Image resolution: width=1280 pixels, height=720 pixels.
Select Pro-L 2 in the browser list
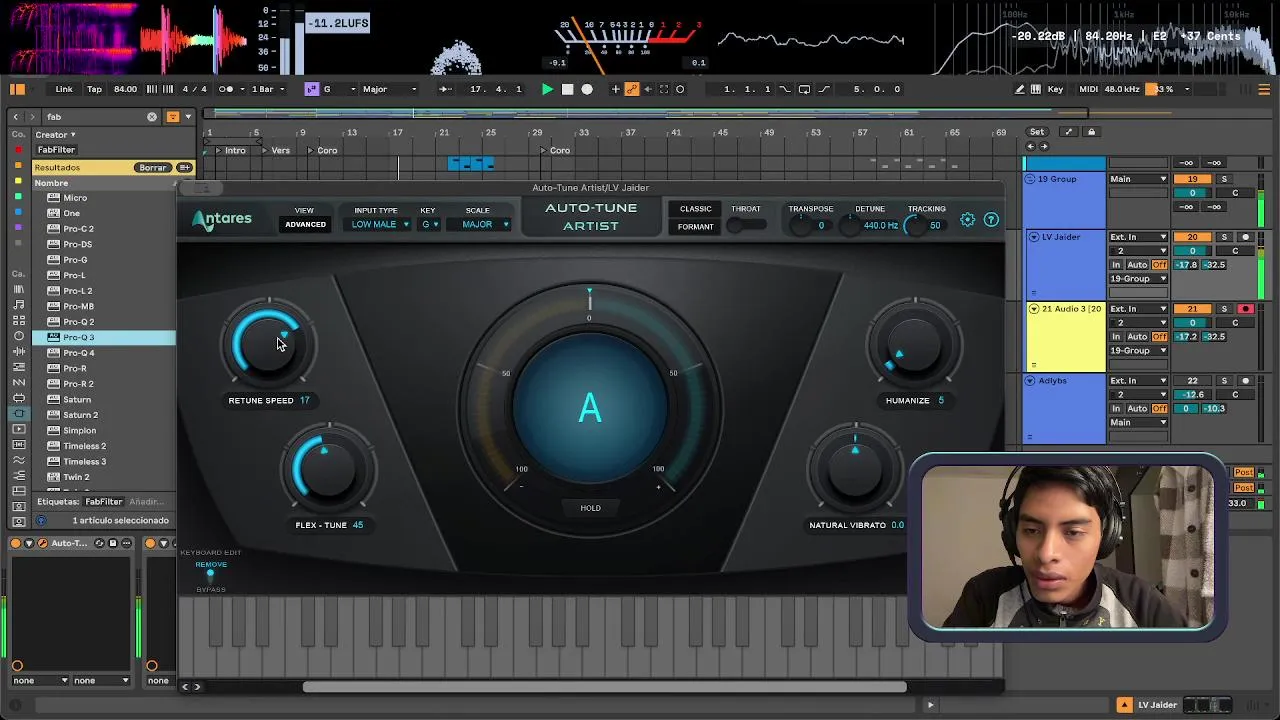[104, 291]
